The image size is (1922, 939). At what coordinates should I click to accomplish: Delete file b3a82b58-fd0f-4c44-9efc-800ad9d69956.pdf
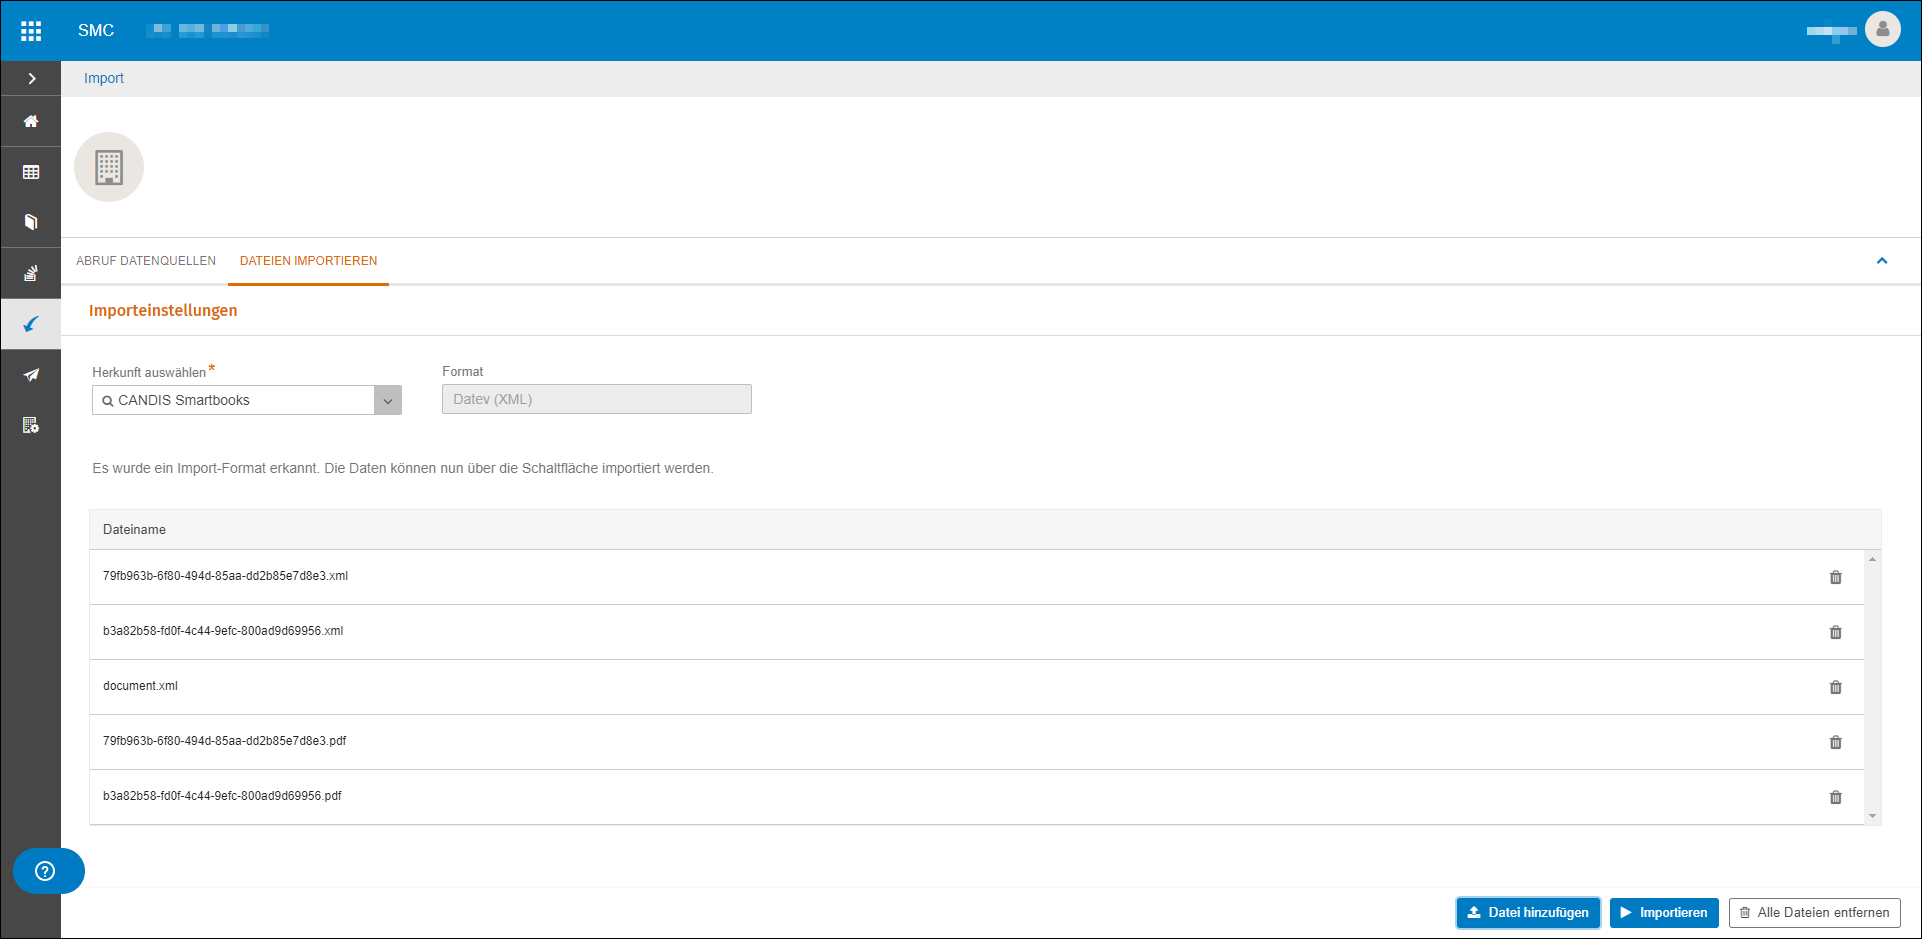pos(1836,797)
